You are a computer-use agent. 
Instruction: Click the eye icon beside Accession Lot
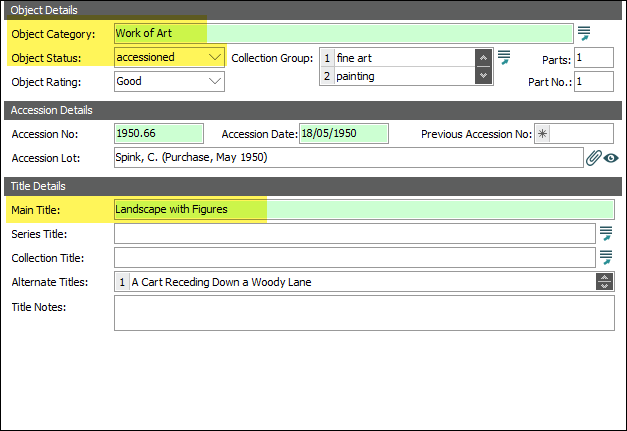pos(610,158)
